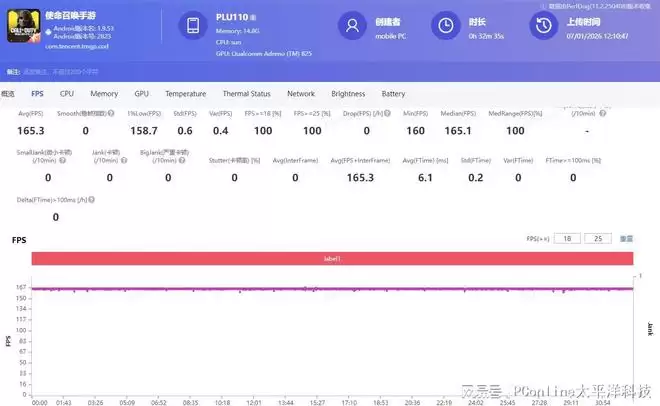
Task: Open the Memory tab
Action: pyautogui.click(x=104, y=94)
